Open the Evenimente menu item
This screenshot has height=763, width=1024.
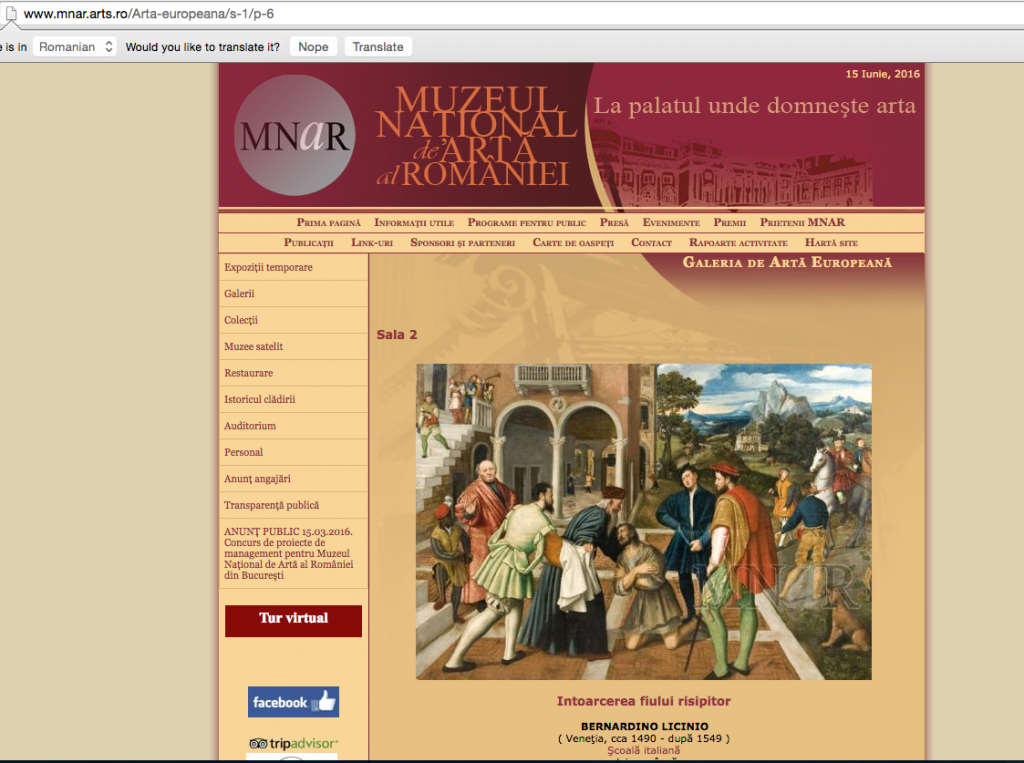671,223
